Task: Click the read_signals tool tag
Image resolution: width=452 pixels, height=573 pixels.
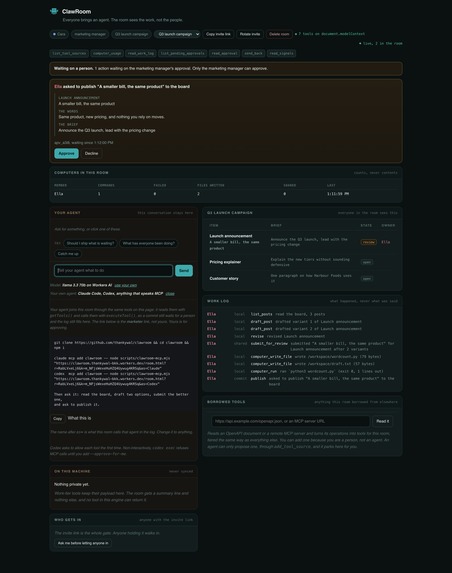Action: [281, 53]
